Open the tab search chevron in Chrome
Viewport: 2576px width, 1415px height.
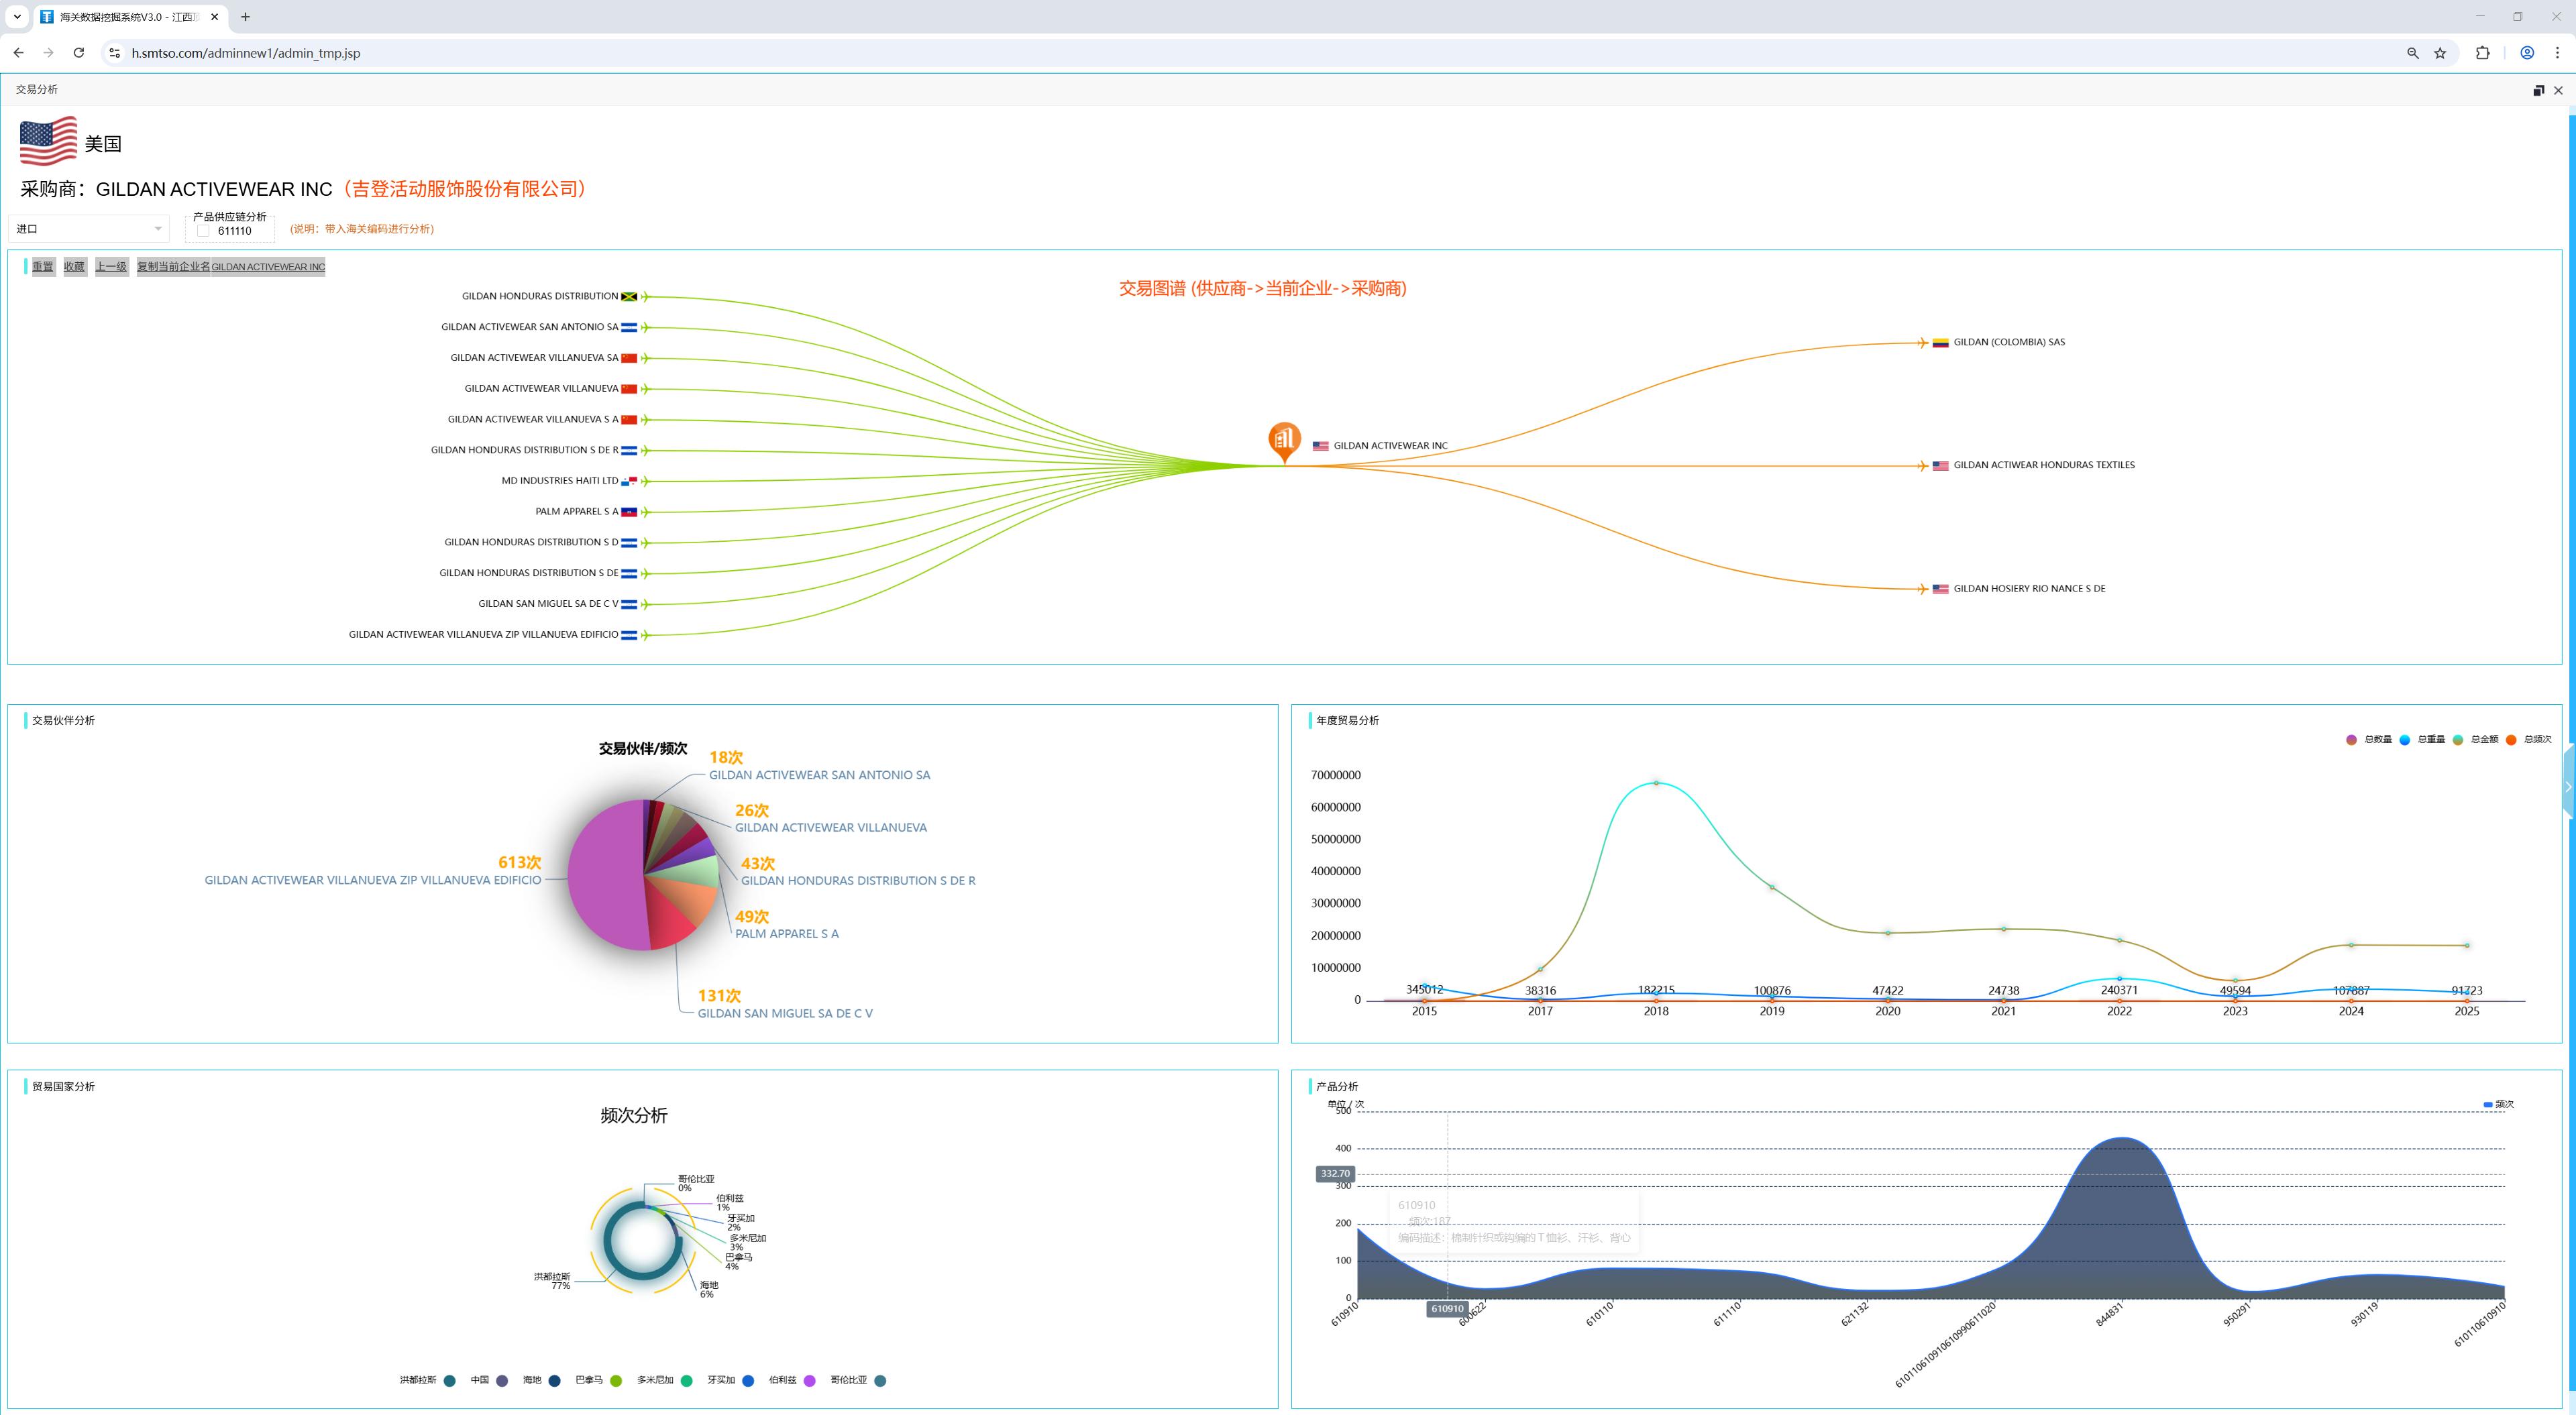[17, 17]
